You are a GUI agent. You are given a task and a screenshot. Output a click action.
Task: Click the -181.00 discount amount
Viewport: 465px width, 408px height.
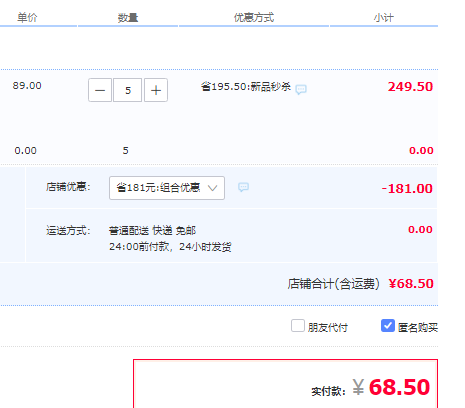[407, 189]
